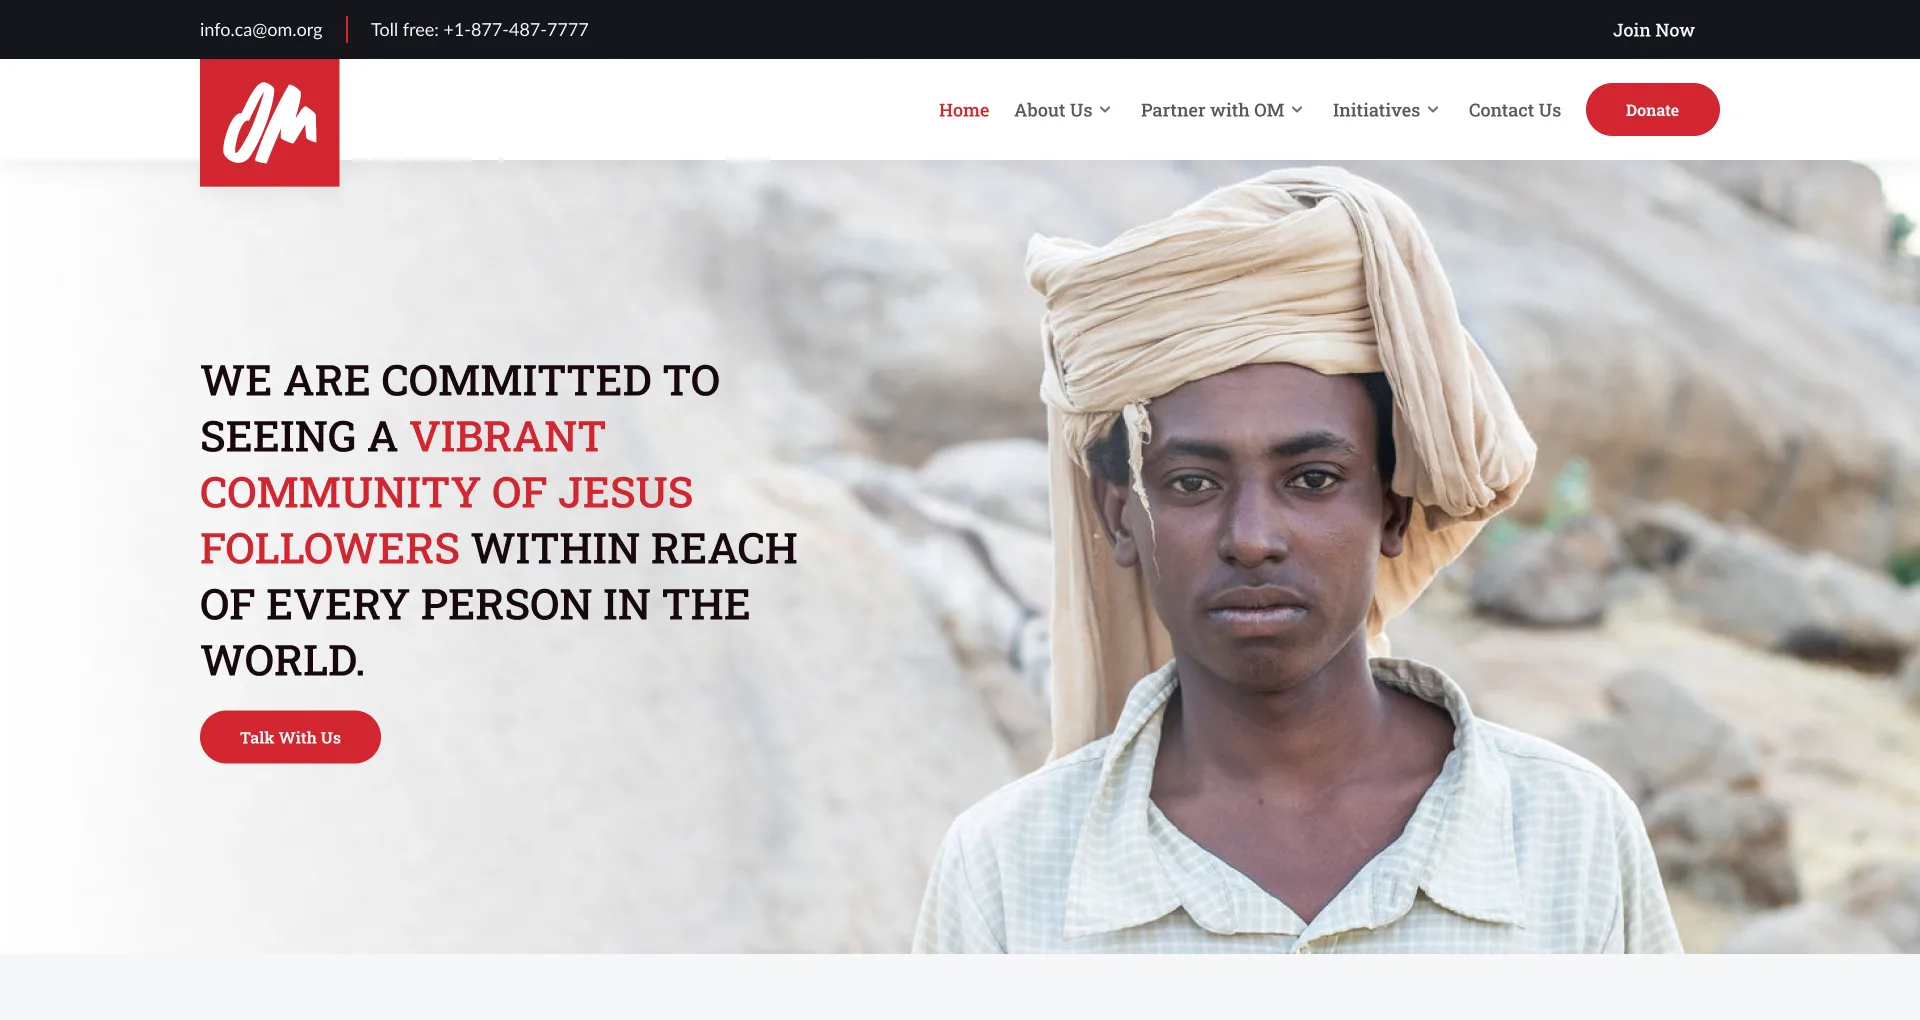Click the red Donate button

point(1652,110)
